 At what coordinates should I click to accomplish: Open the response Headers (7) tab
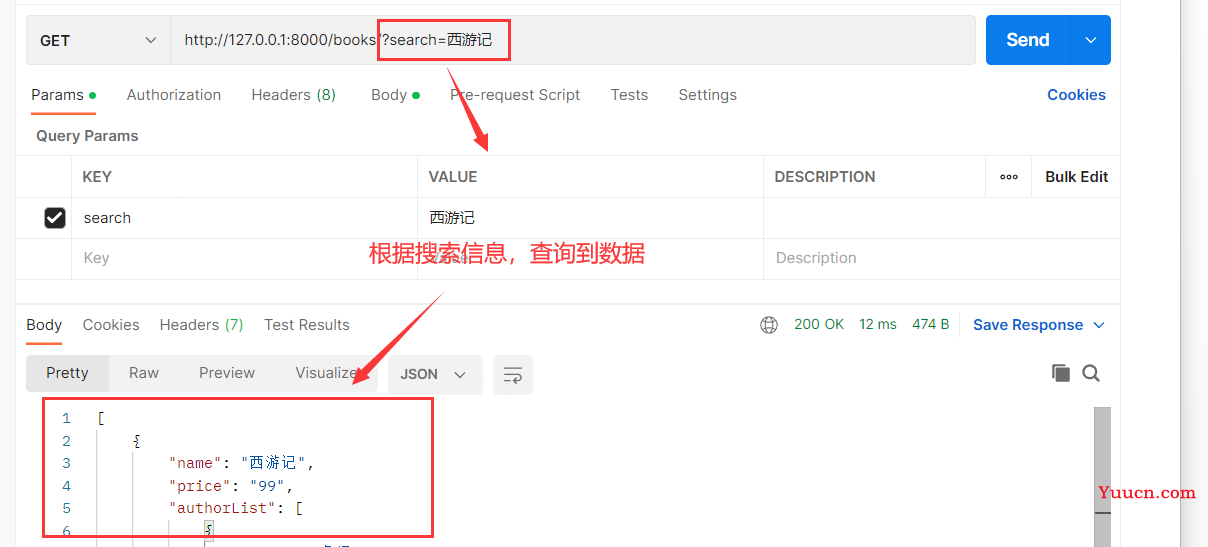(x=201, y=325)
